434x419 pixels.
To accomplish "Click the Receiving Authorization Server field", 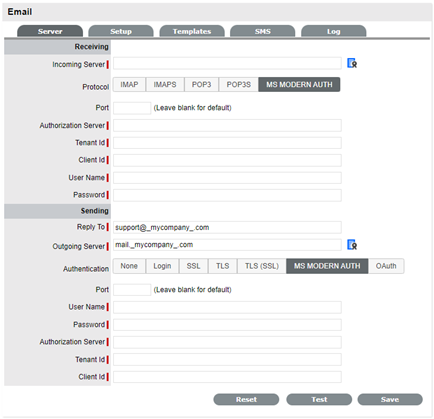I will pos(227,126).
